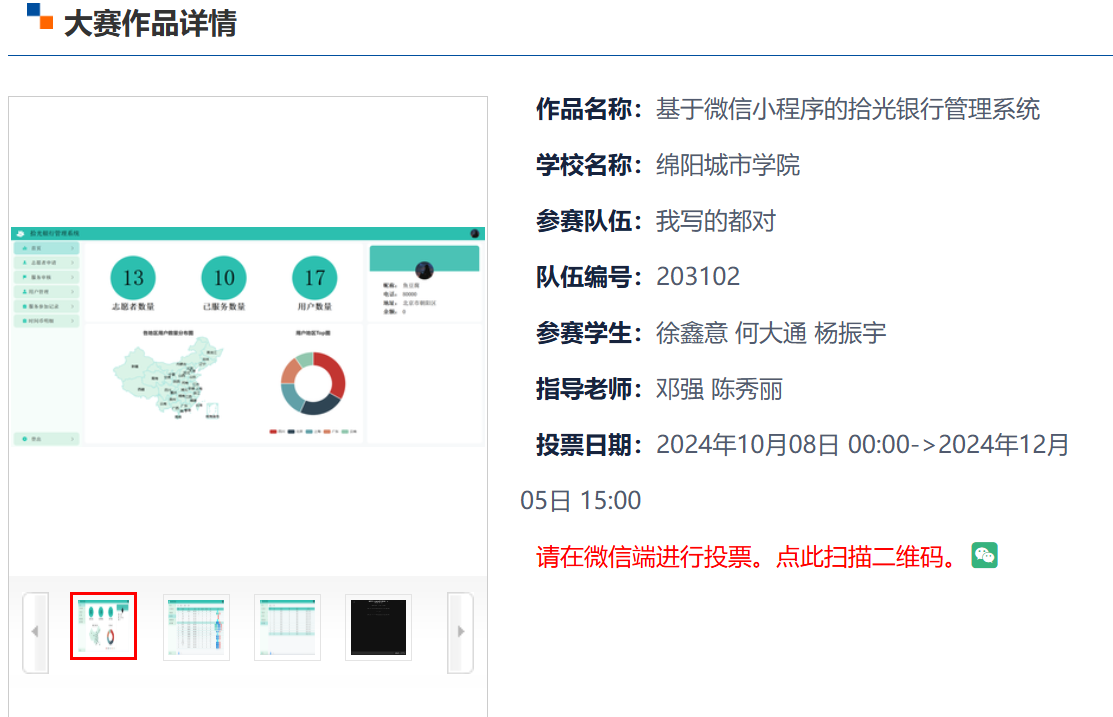The height and width of the screenshot is (717, 1113).
Task: Expand the 用户管理 sidebar entry in preview
Action: (46, 292)
